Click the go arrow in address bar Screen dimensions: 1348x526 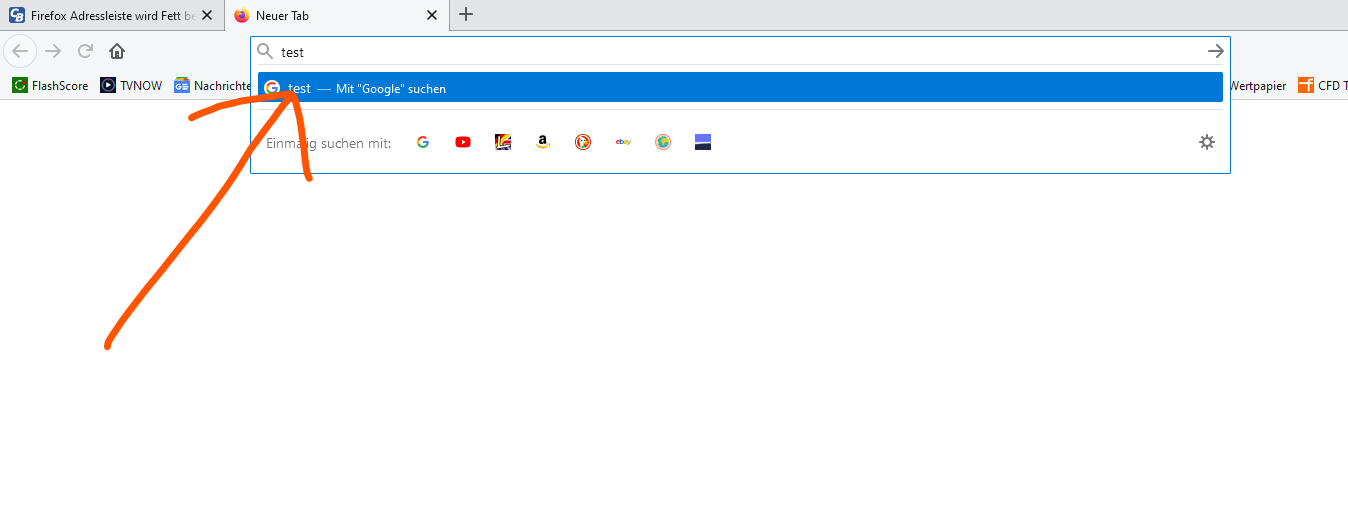click(x=1215, y=51)
